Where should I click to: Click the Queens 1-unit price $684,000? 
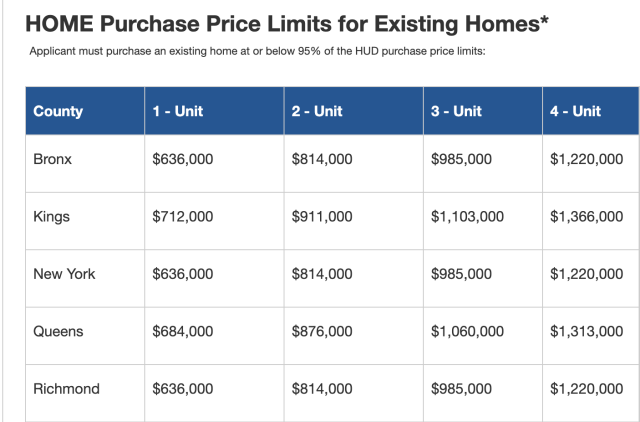click(182, 331)
